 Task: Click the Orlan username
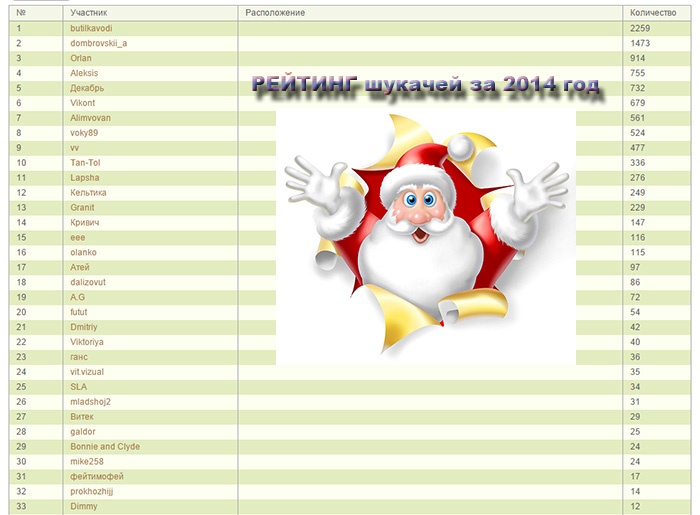[81, 58]
